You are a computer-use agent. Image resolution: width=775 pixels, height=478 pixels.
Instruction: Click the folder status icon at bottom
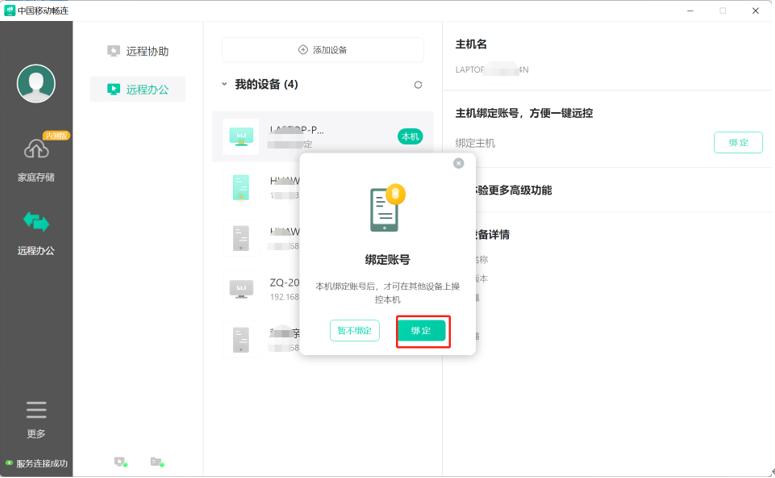157,462
